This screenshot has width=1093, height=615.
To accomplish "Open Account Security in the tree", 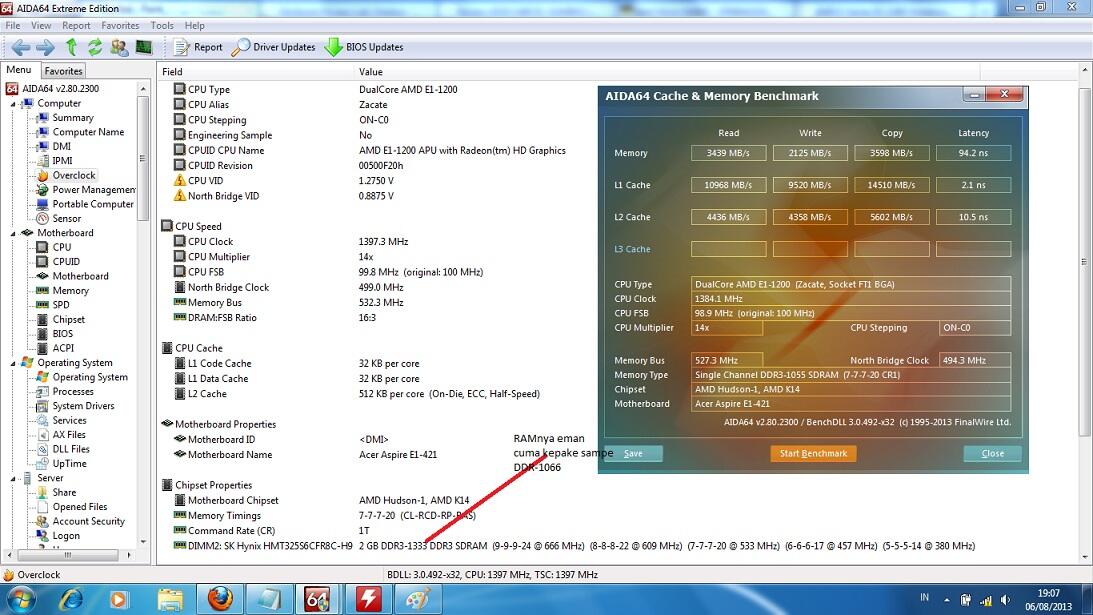I will (x=89, y=521).
